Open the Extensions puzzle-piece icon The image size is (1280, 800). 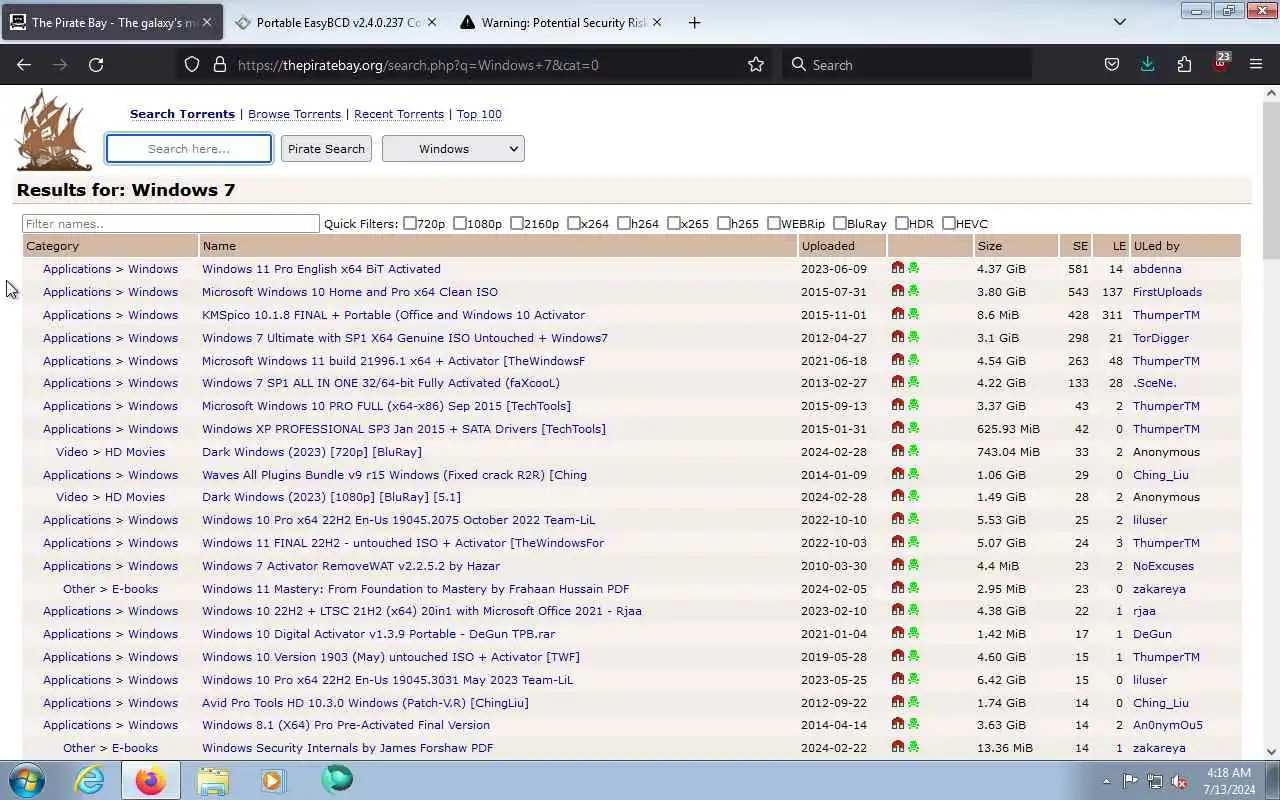coord(1184,64)
